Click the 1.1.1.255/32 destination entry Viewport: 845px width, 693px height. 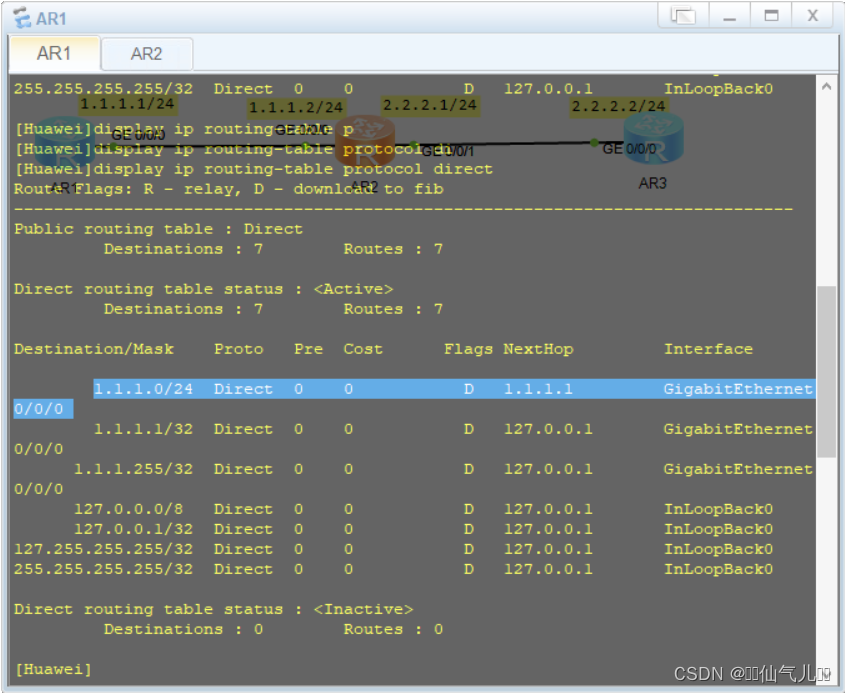click(x=133, y=469)
